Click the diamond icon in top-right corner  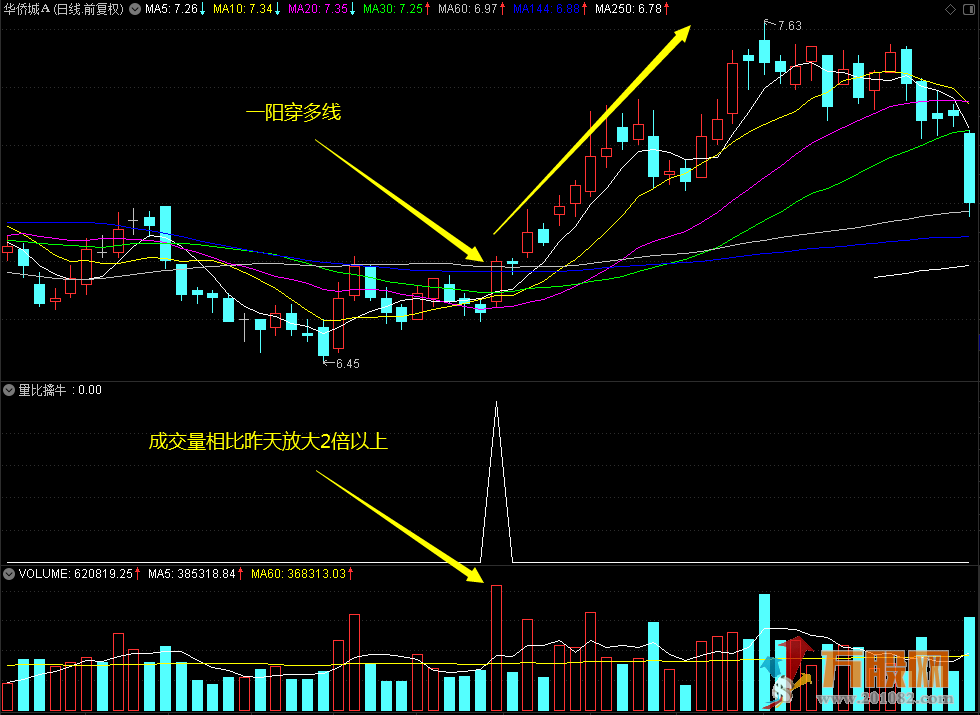coord(950,9)
